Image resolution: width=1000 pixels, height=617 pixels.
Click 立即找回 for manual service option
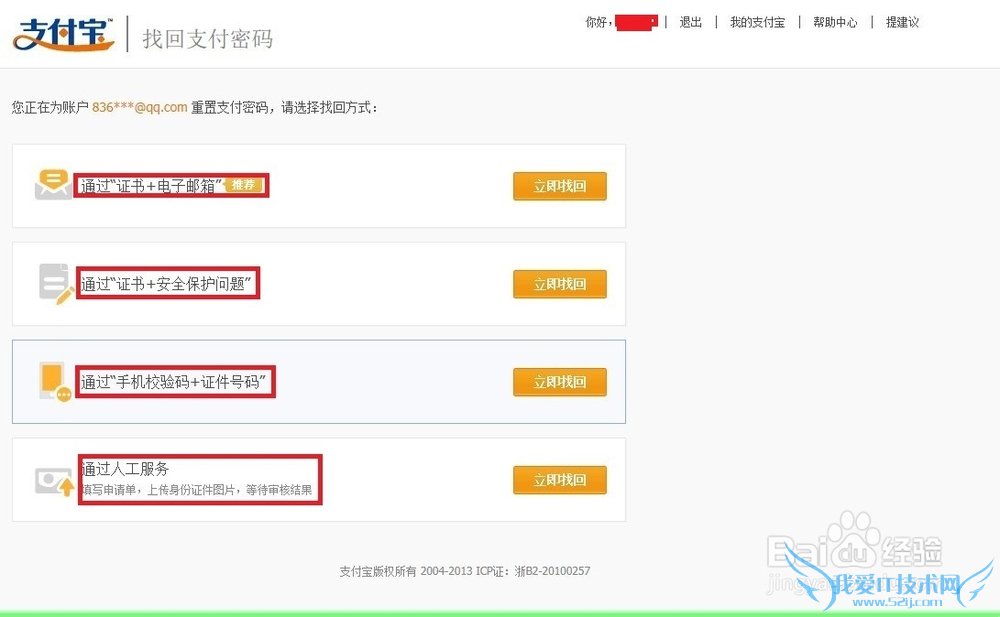pyautogui.click(x=559, y=480)
